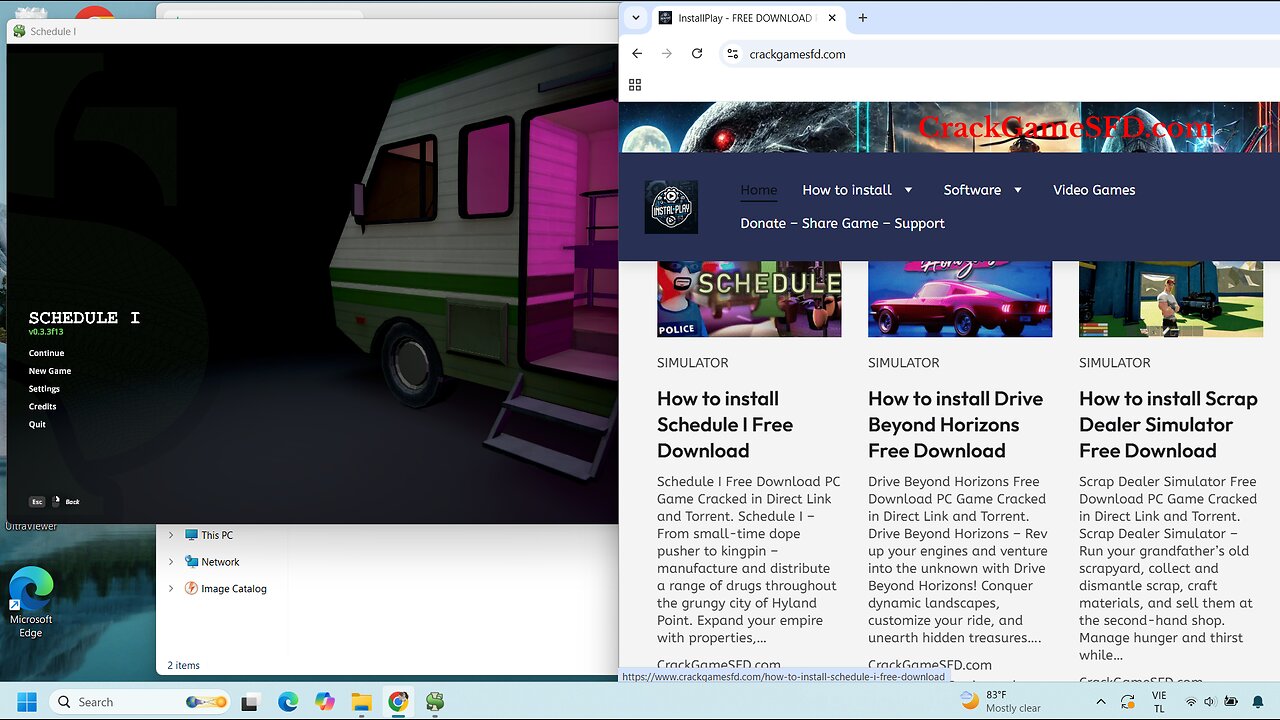Open the Chrome apps grid icon
Screen dimensions: 1280x720
pos(635,85)
